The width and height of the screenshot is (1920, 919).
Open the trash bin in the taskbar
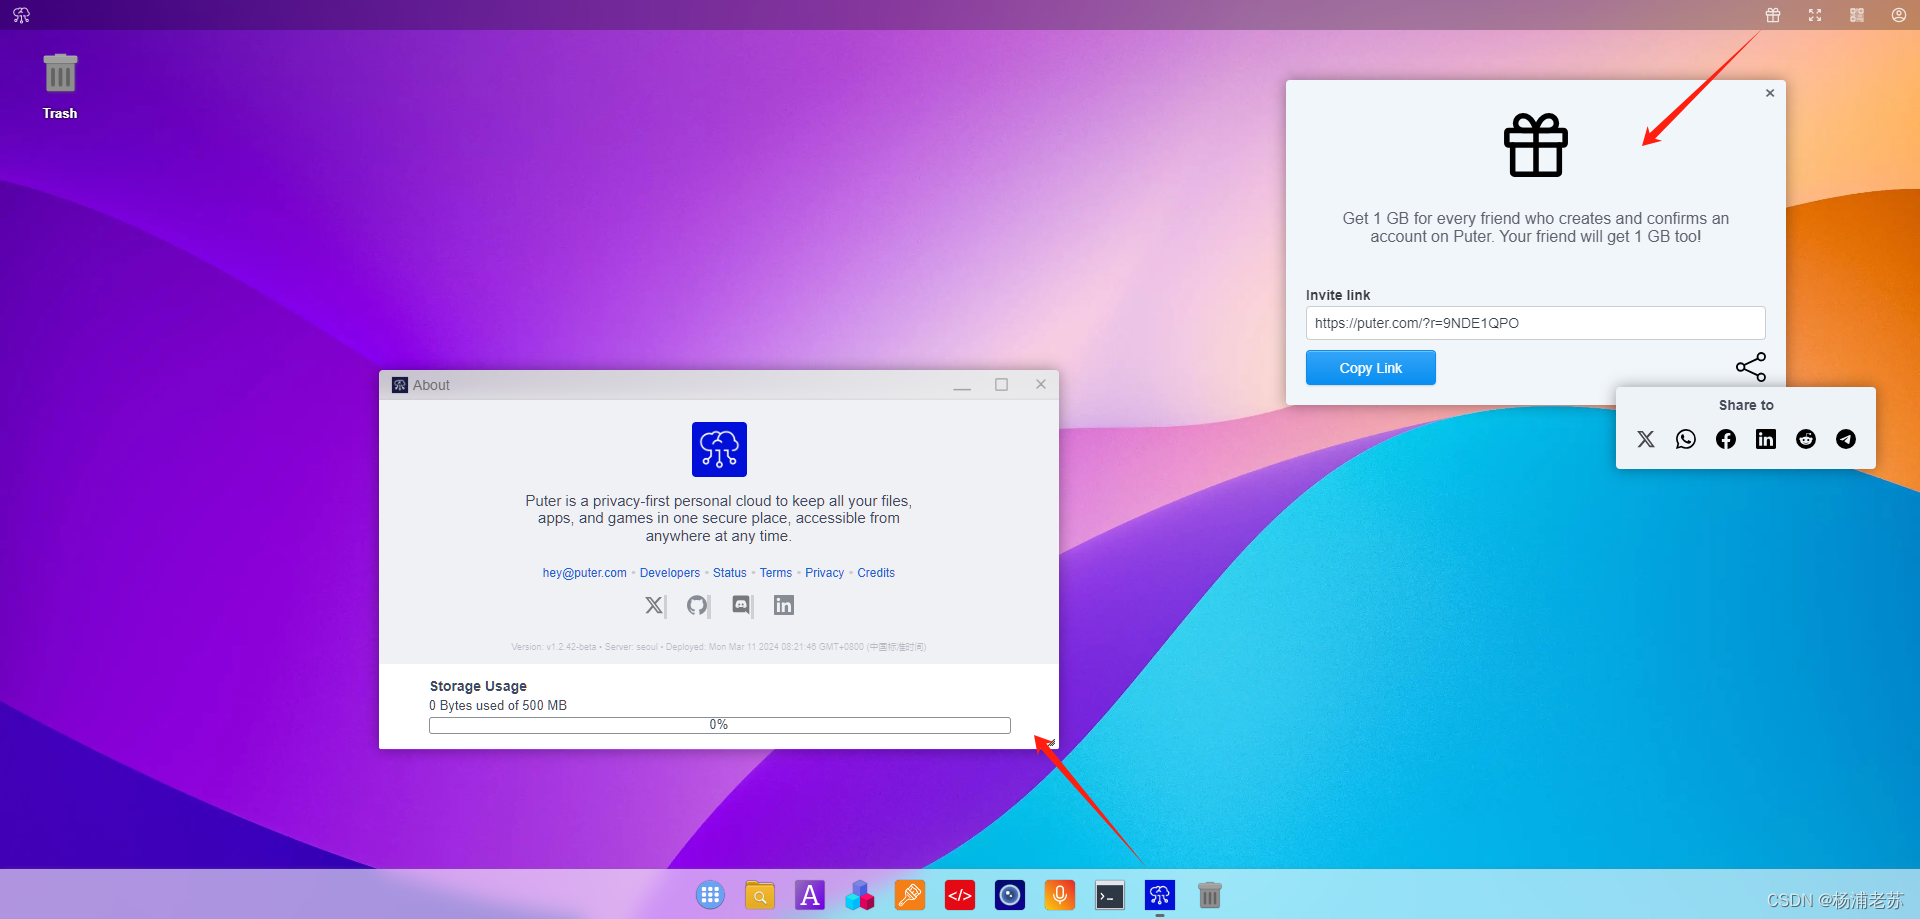click(x=1210, y=895)
